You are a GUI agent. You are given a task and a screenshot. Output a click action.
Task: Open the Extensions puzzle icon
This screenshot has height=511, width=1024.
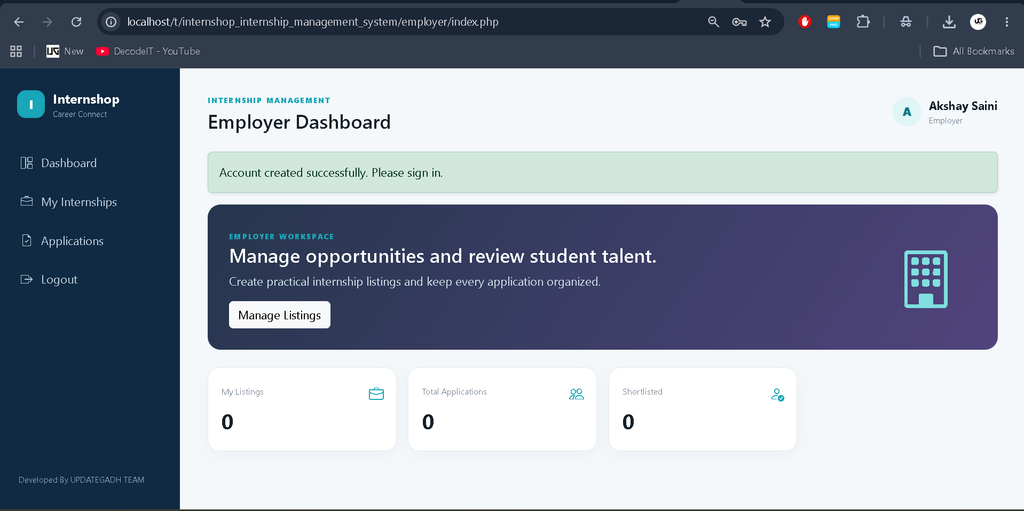[x=863, y=22]
